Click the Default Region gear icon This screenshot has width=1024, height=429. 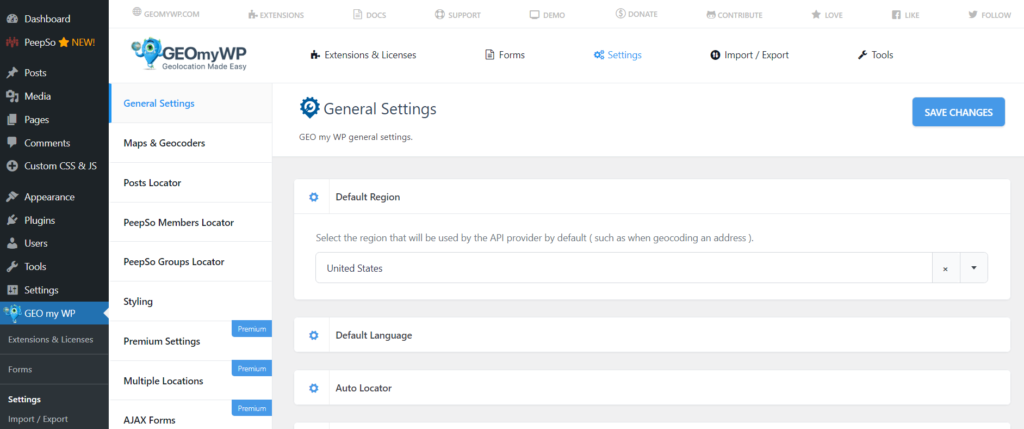pos(313,197)
